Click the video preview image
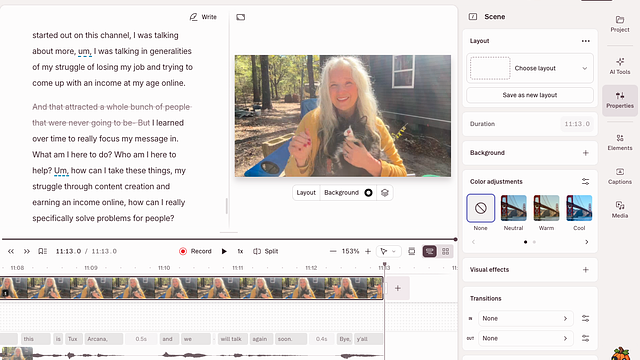The image size is (640, 360). pyautogui.click(x=343, y=116)
